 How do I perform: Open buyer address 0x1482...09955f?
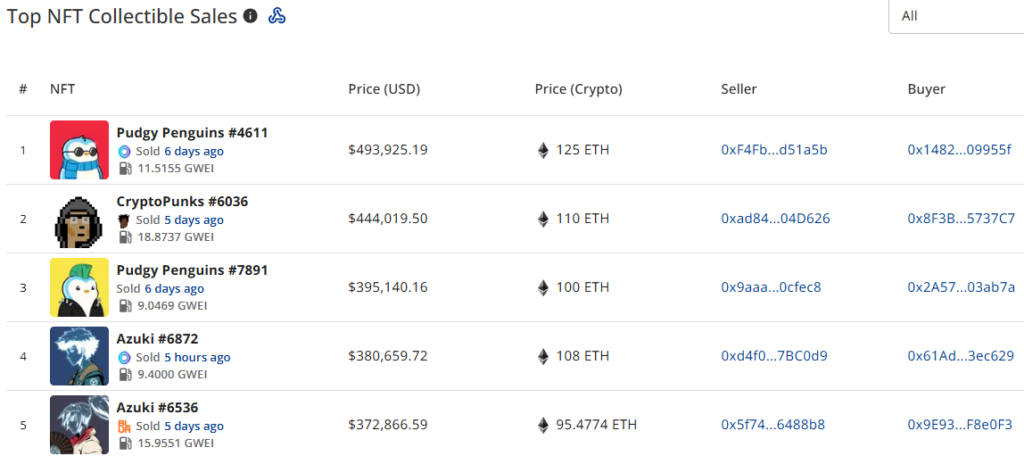(959, 150)
